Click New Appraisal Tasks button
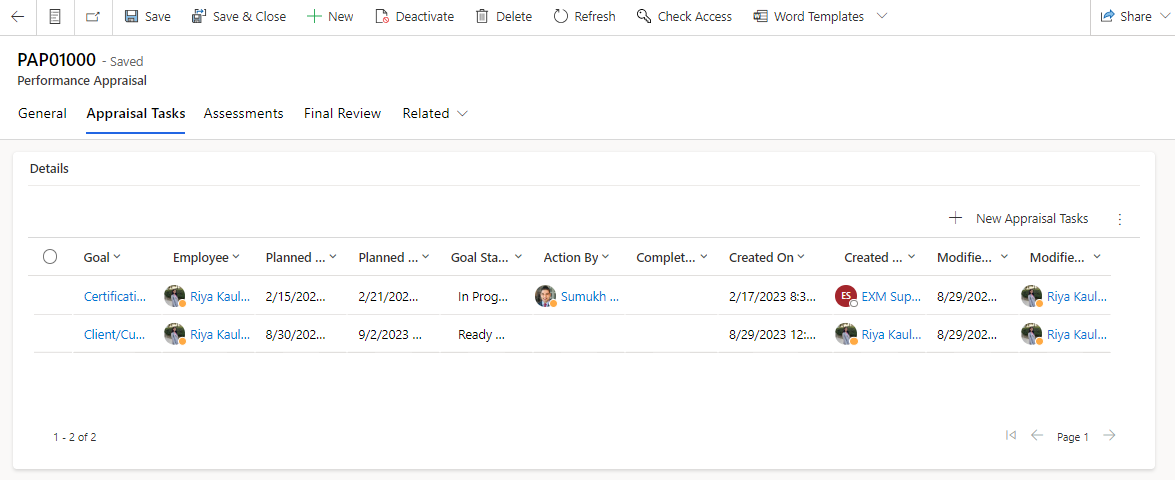 click(x=1019, y=219)
